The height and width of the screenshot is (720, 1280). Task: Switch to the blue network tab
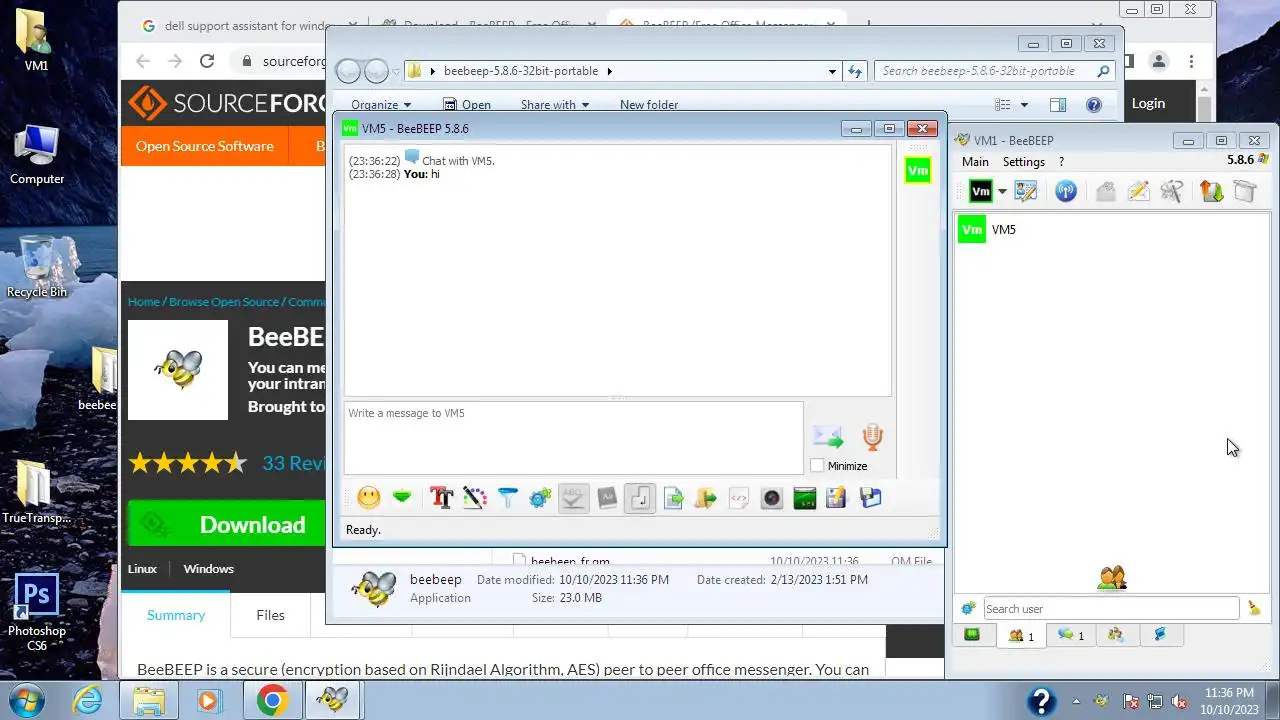(1160, 635)
